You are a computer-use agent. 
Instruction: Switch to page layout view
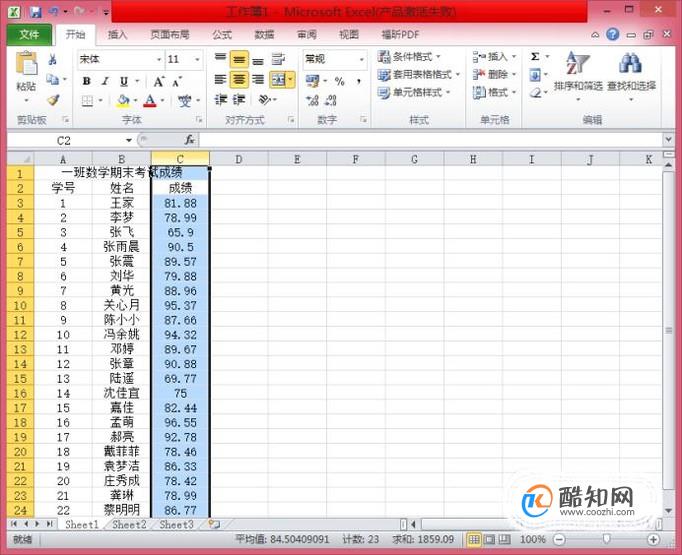click(489, 540)
